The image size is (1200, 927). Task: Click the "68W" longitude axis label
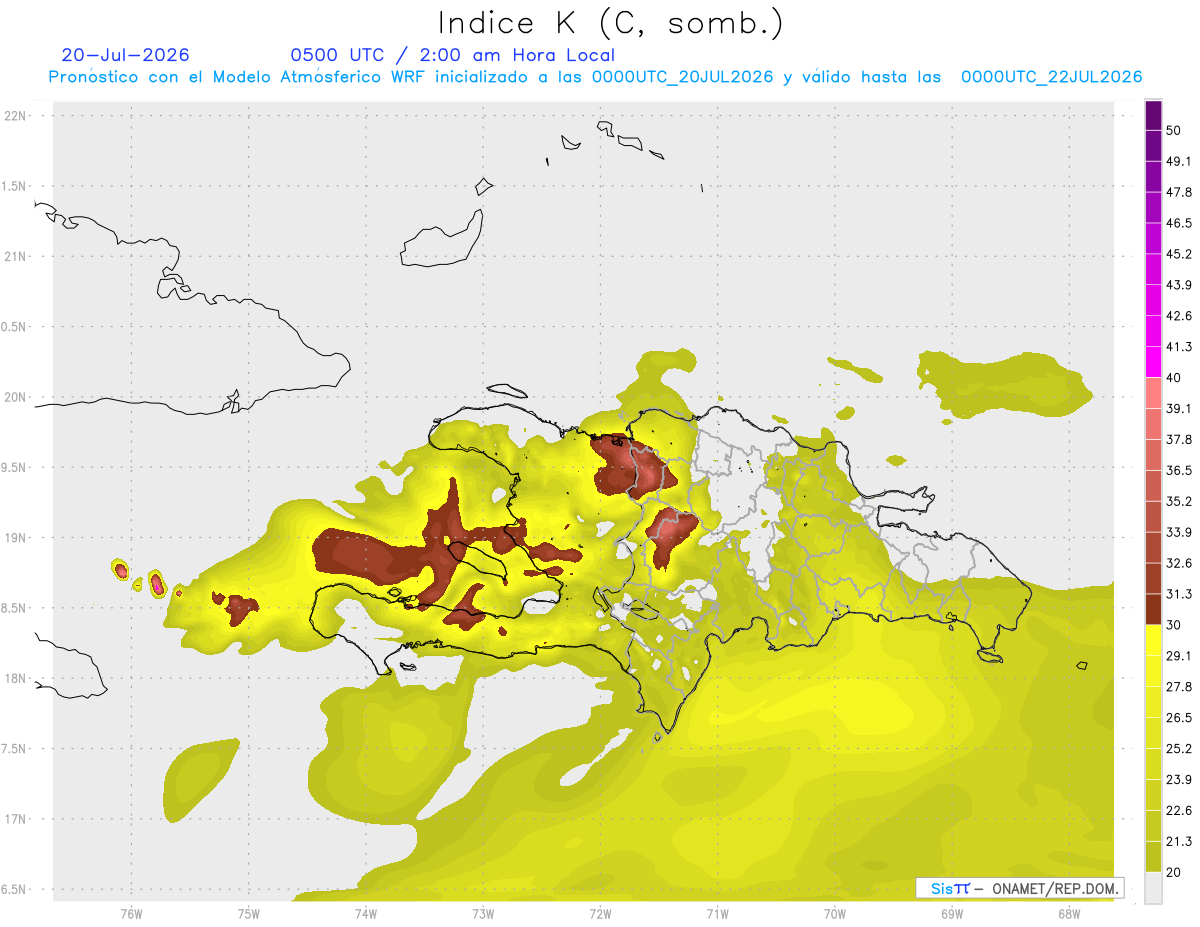[1068, 914]
